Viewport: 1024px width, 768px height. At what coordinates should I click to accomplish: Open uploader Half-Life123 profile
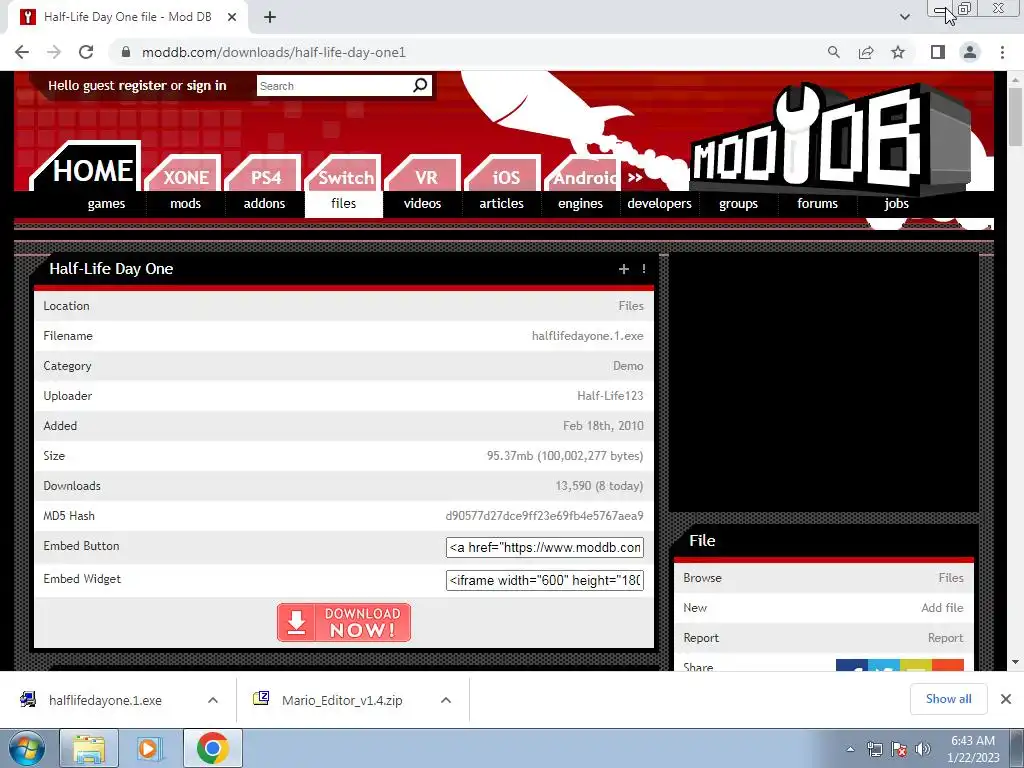pyautogui.click(x=610, y=396)
